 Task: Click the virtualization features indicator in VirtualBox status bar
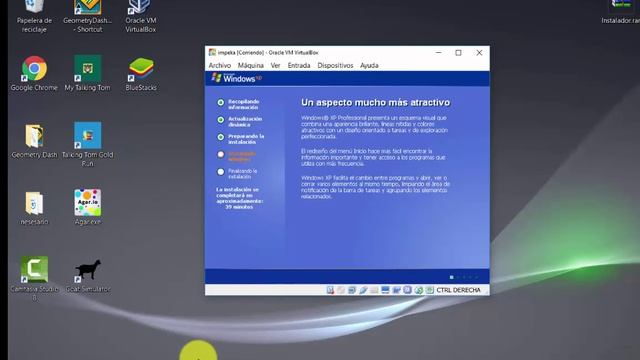tap(407, 290)
